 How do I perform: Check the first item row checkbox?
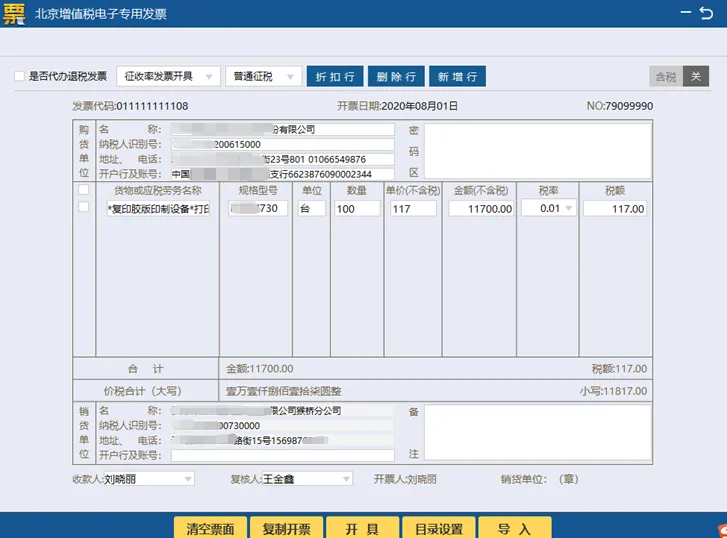[83, 207]
